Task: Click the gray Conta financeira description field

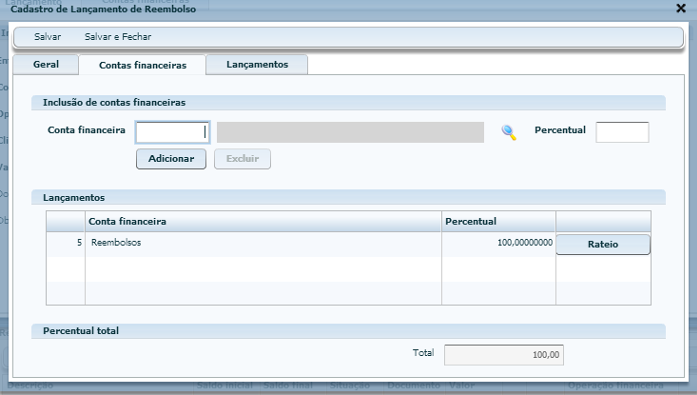Action: click(350, 132)
